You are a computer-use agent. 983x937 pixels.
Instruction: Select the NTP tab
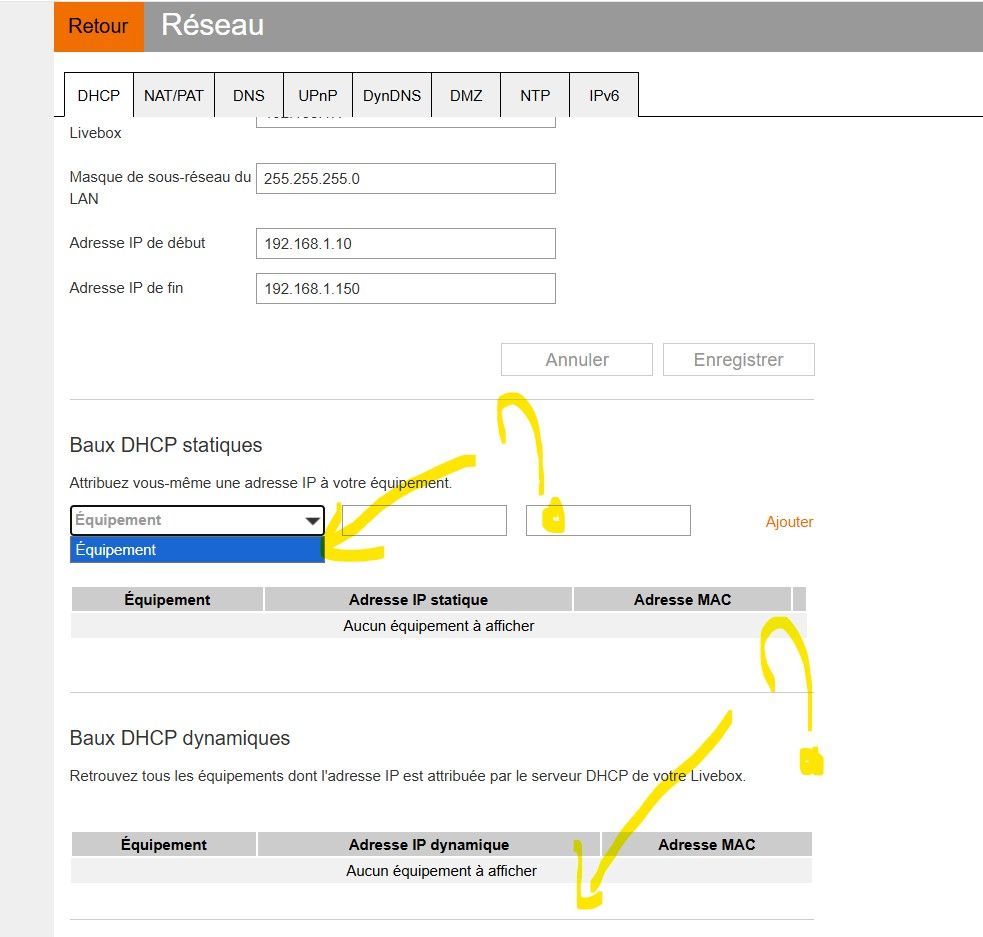click(535, 95)
